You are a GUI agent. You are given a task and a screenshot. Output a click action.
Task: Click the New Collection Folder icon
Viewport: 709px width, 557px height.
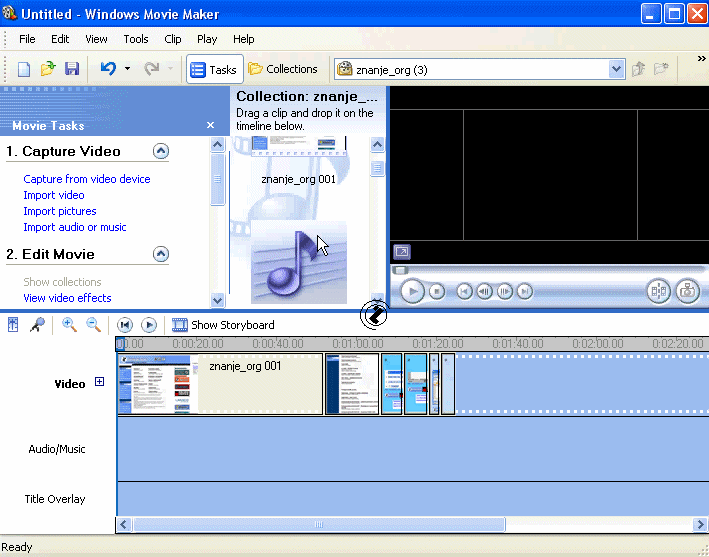click(x=661, y=69)
